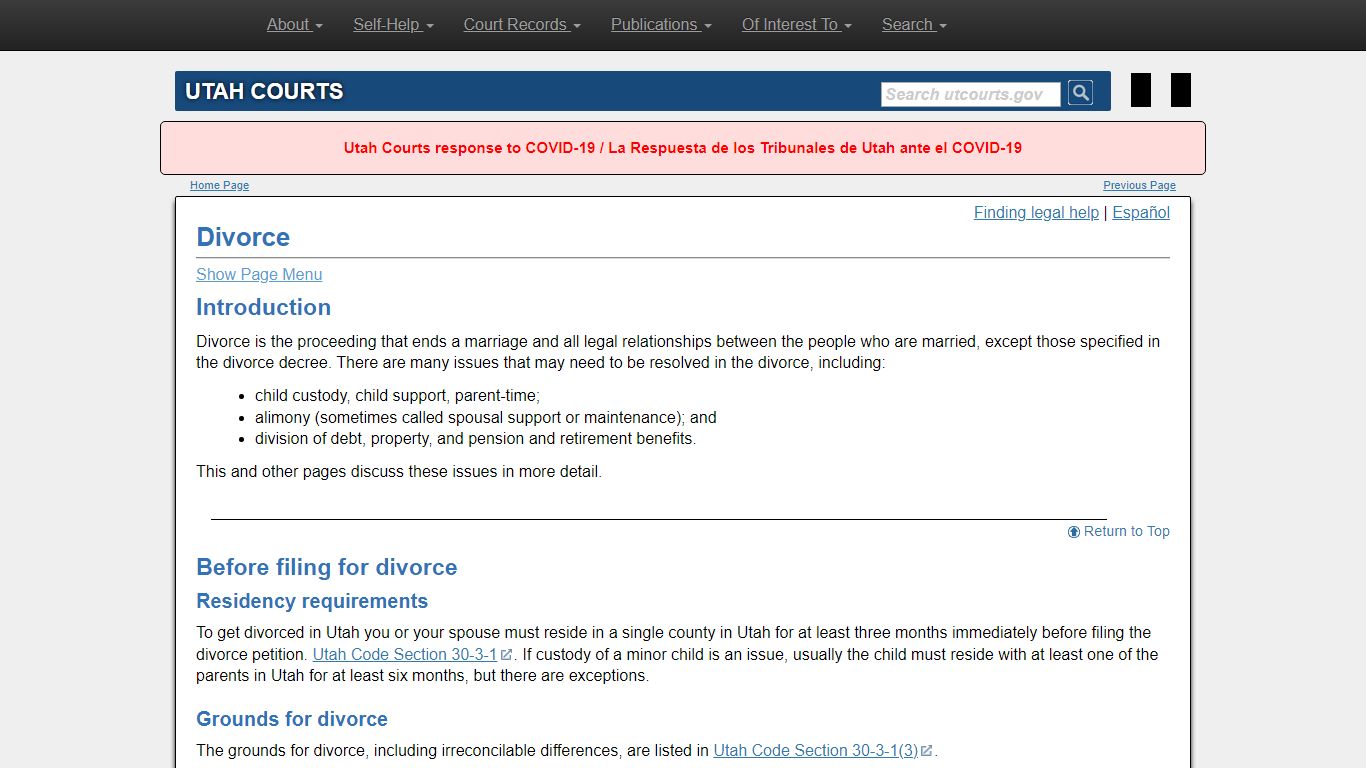Click the bullet about alimony
This screenshot has width=1366, height=768.
(486, 418)
